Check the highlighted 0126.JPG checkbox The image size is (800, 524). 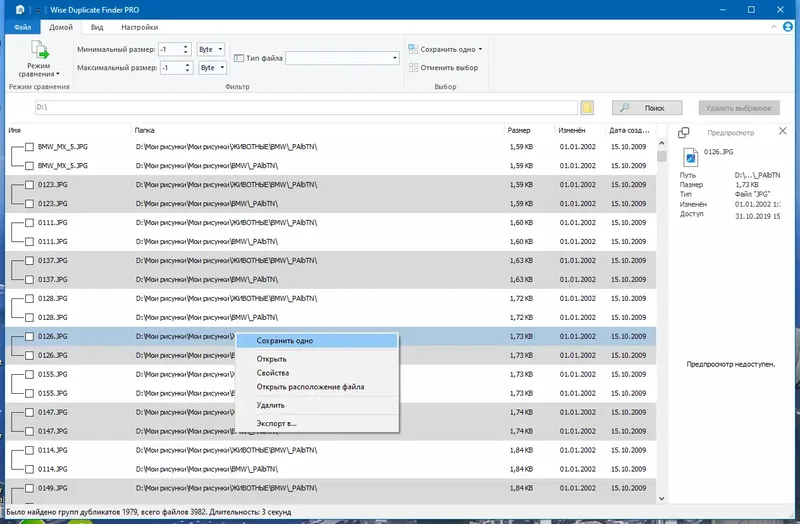(30, 337)
